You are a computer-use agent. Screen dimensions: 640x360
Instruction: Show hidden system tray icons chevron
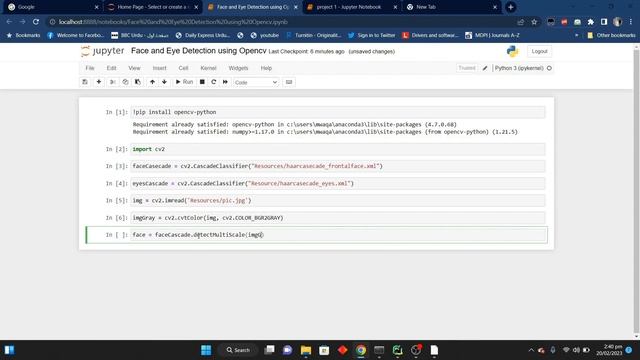coord(531,350)
